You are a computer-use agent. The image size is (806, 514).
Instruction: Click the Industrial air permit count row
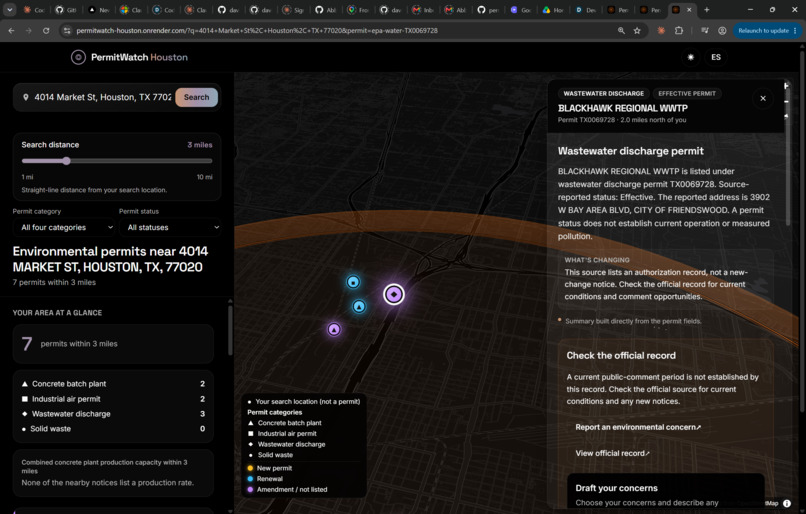113,399
